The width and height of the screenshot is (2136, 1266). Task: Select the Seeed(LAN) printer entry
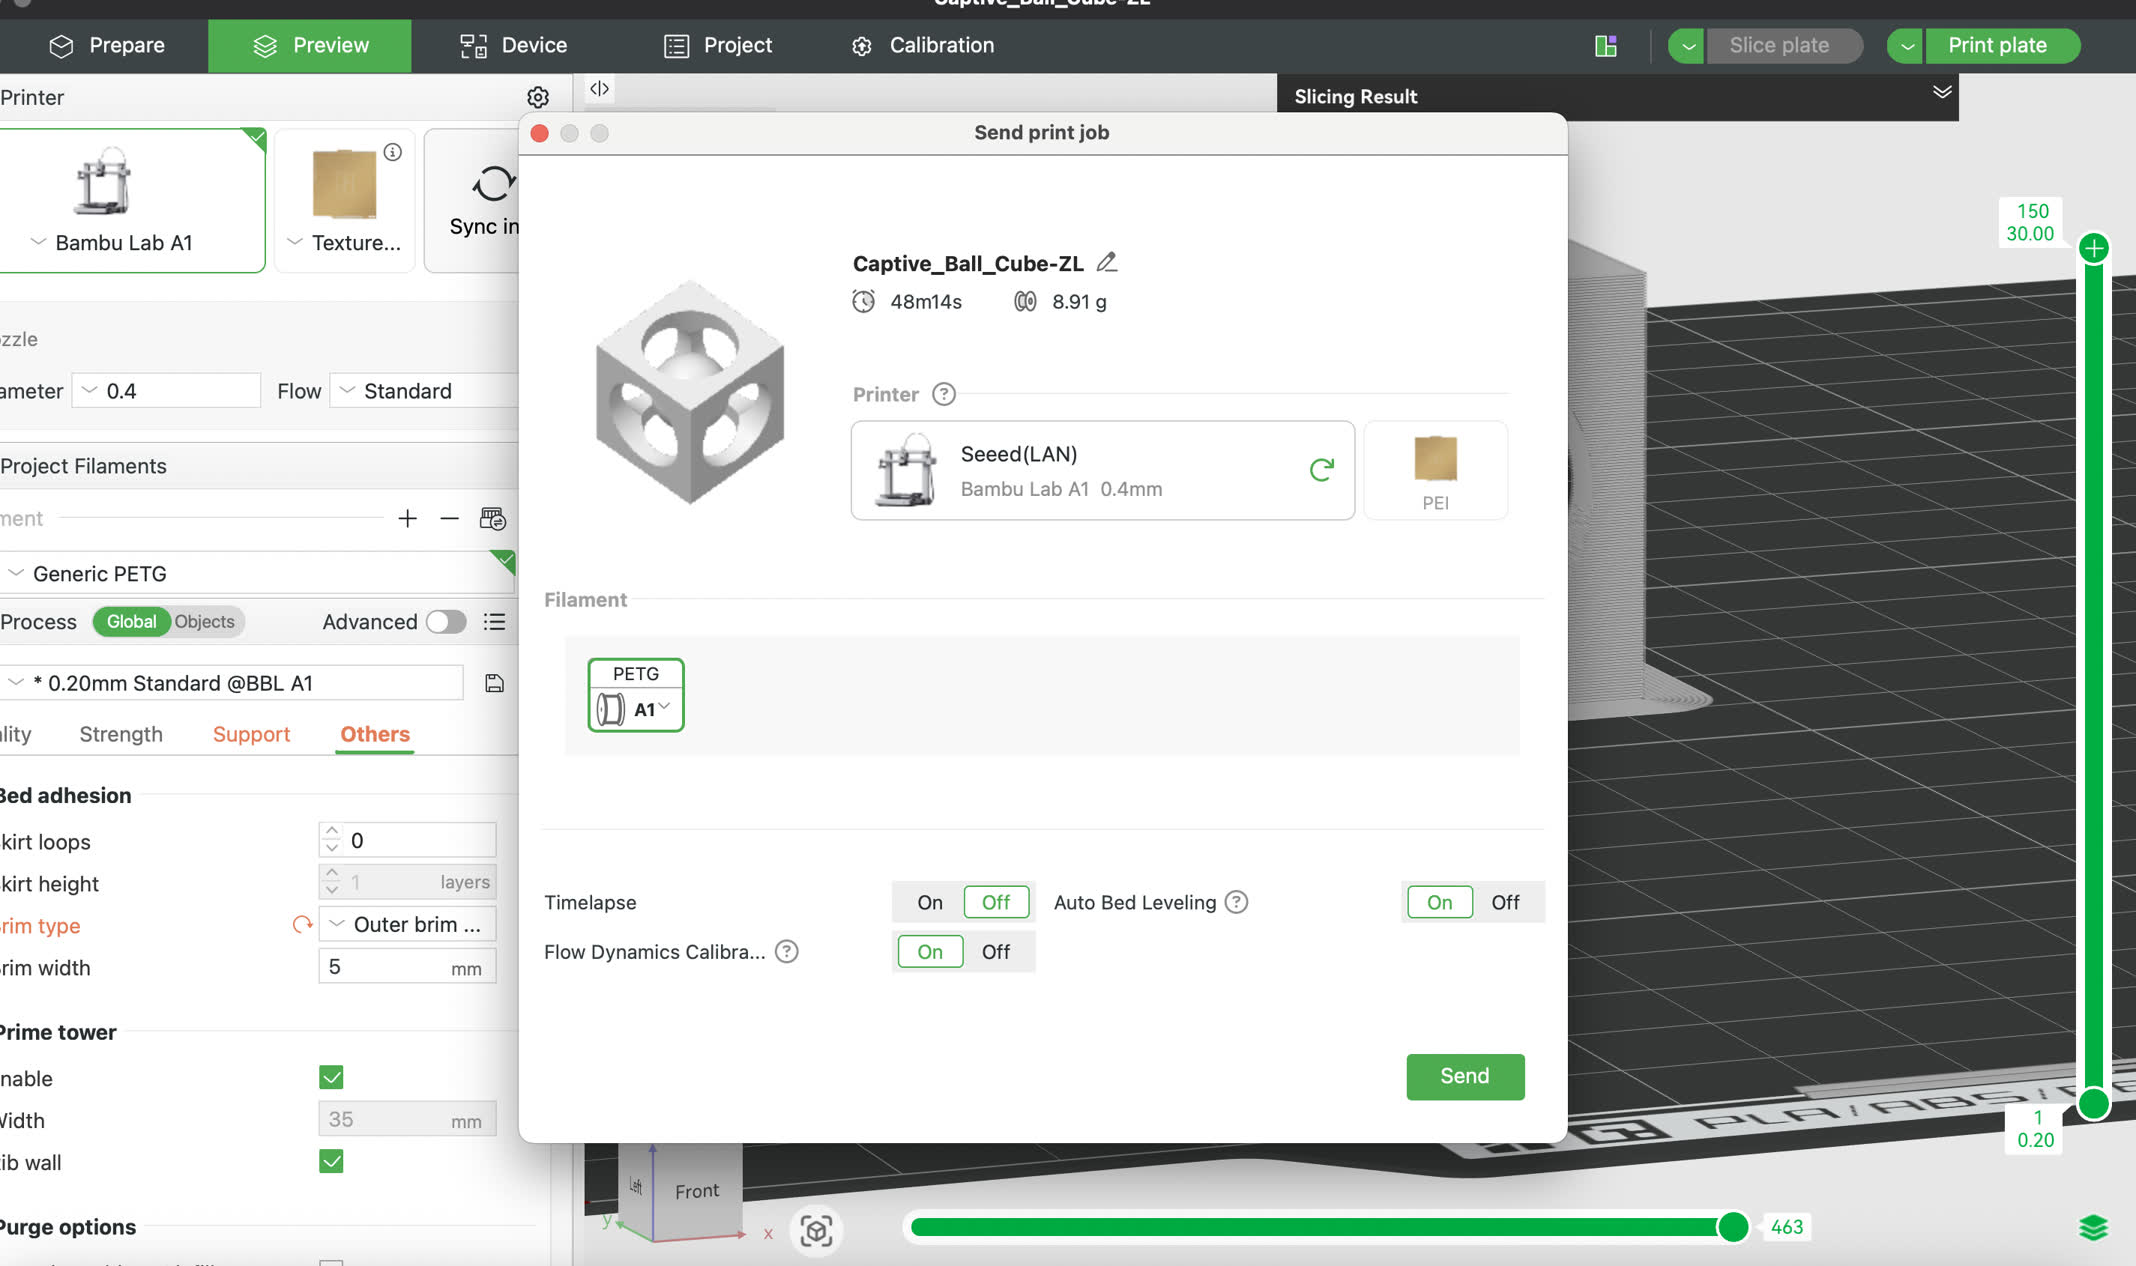pos(1102,470)
